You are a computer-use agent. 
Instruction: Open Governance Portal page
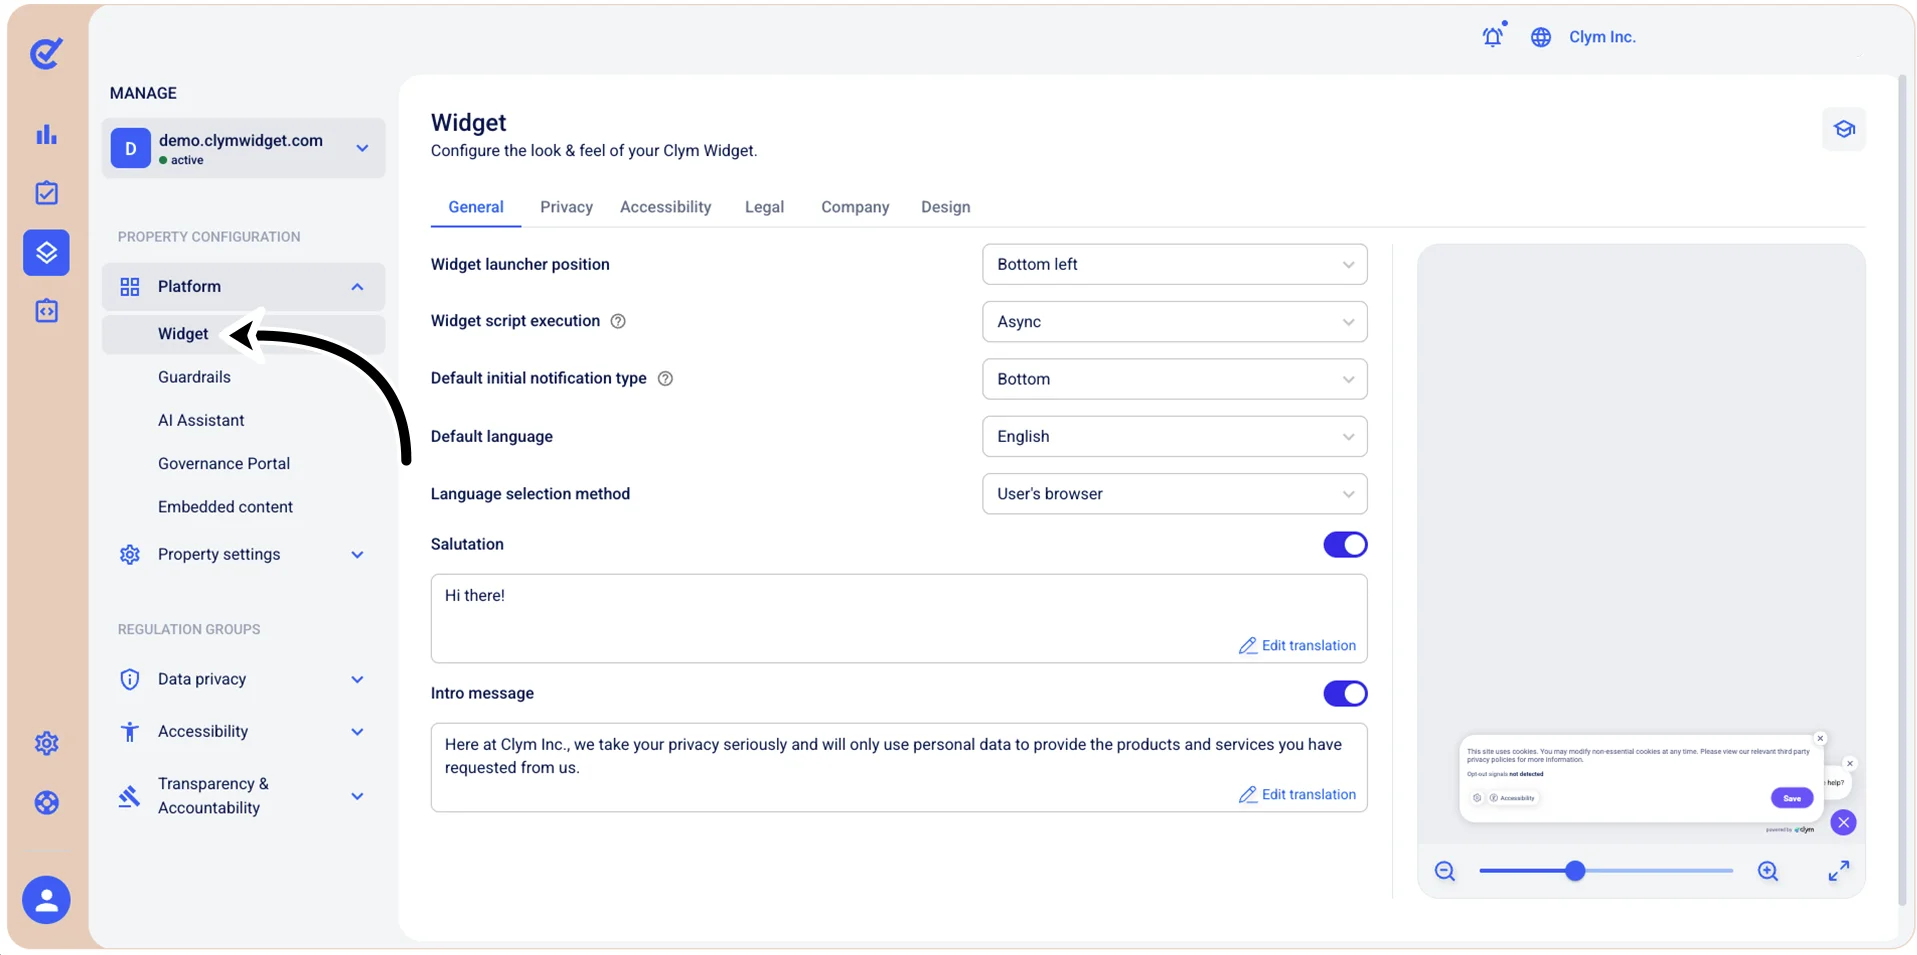point(224,464)
